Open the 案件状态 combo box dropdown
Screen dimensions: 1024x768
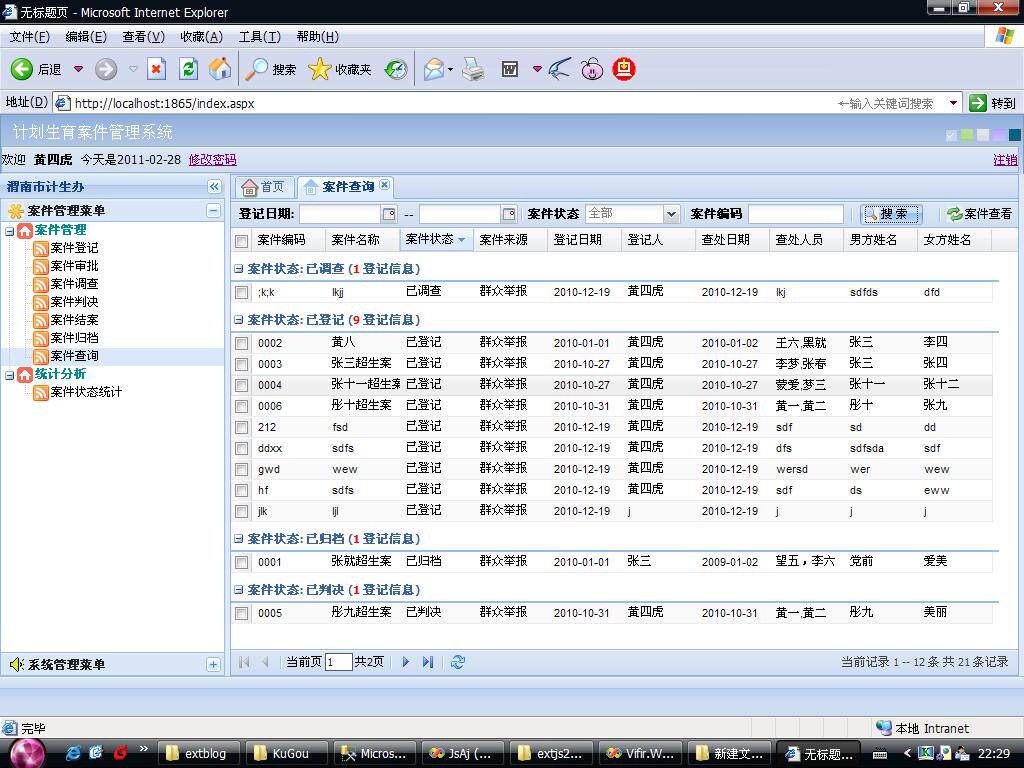tap(671, 214)
